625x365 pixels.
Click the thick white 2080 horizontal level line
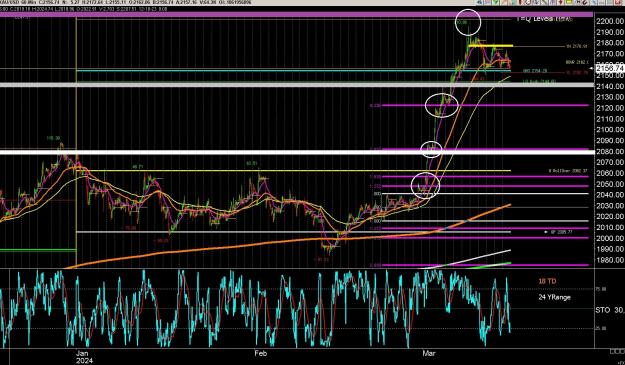[297, 152]
